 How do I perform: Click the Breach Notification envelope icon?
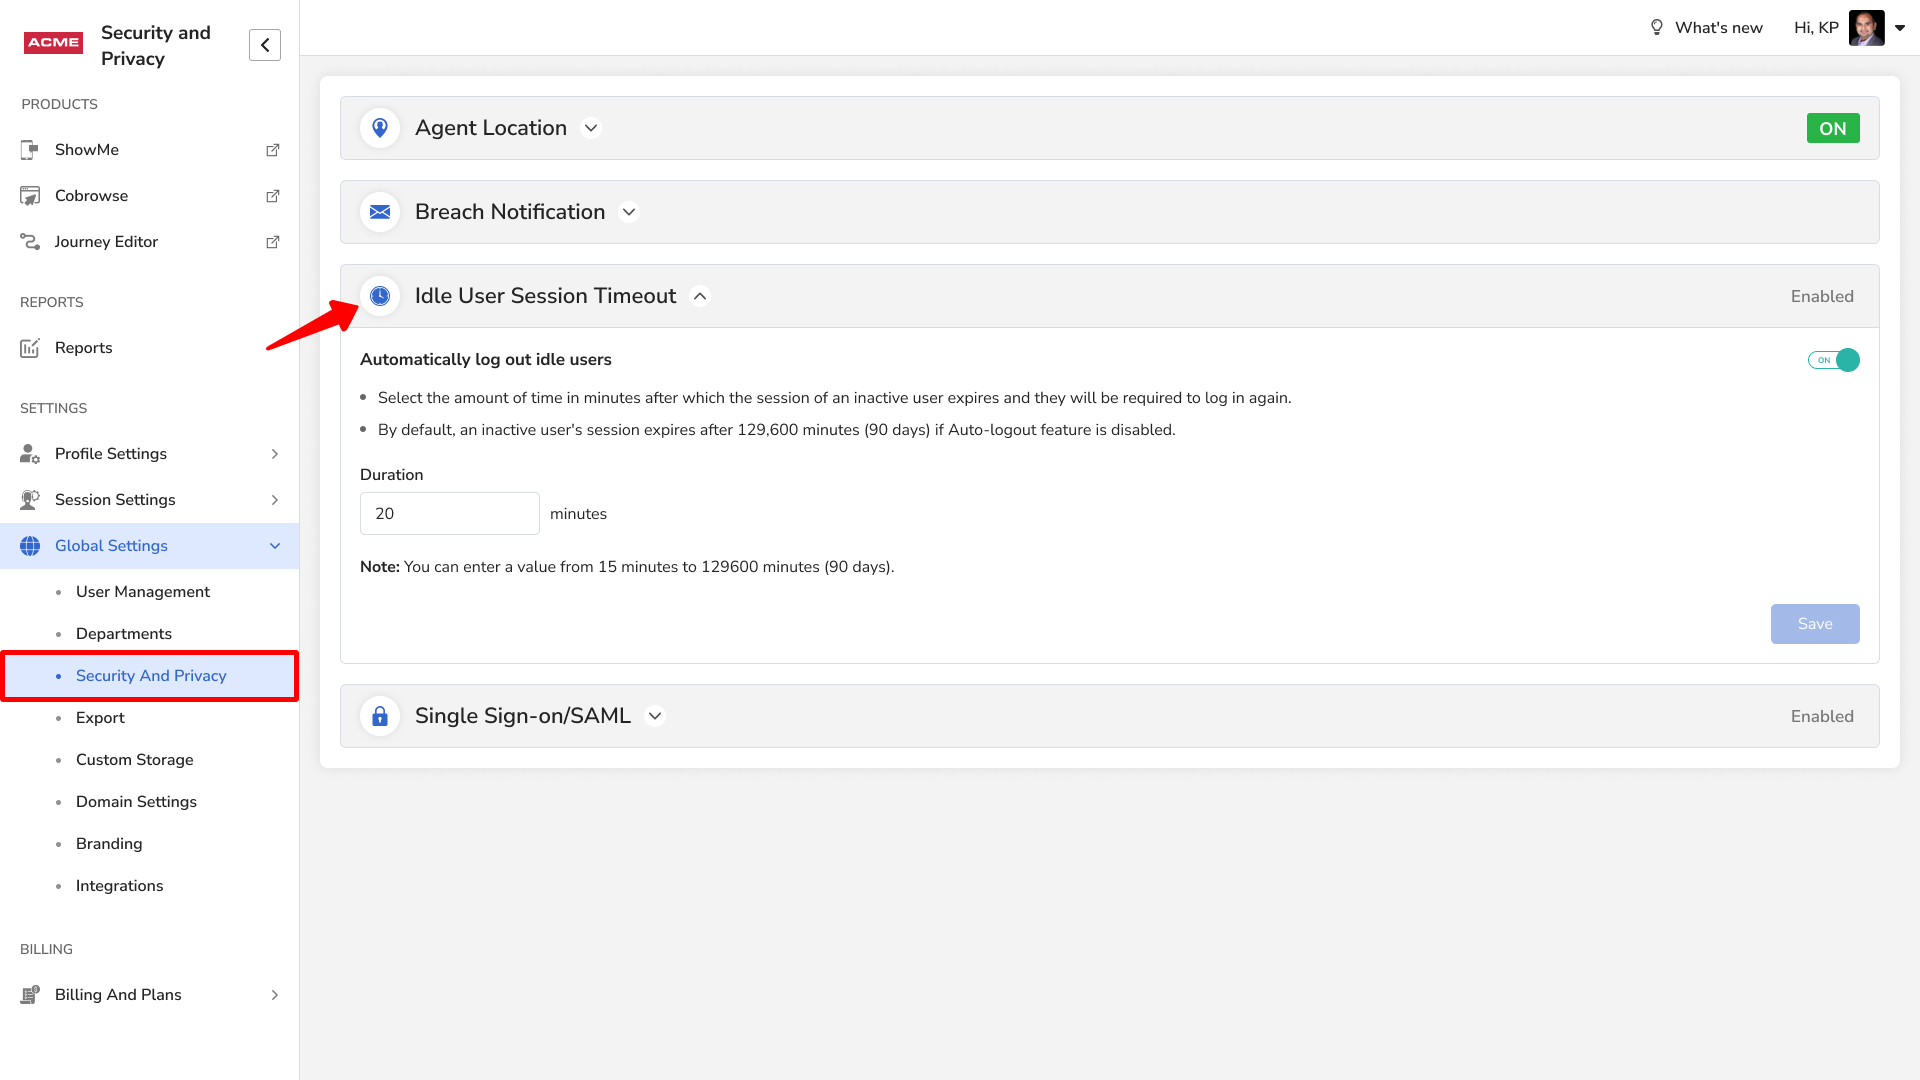(x=380, y=212)
